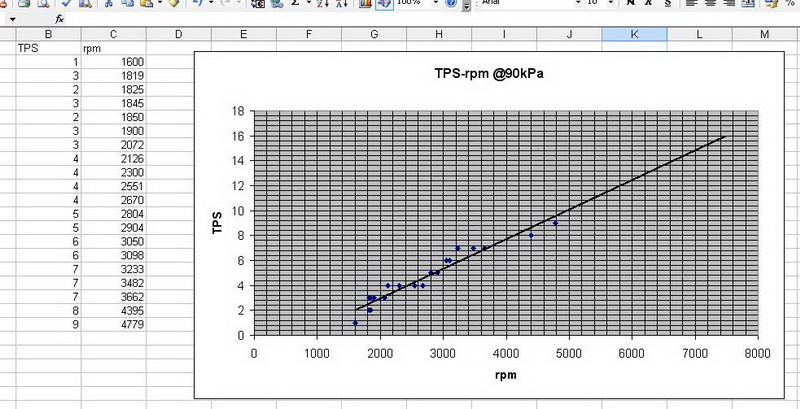Expand the zoom percentage dropdown

[x=435, y=4]
